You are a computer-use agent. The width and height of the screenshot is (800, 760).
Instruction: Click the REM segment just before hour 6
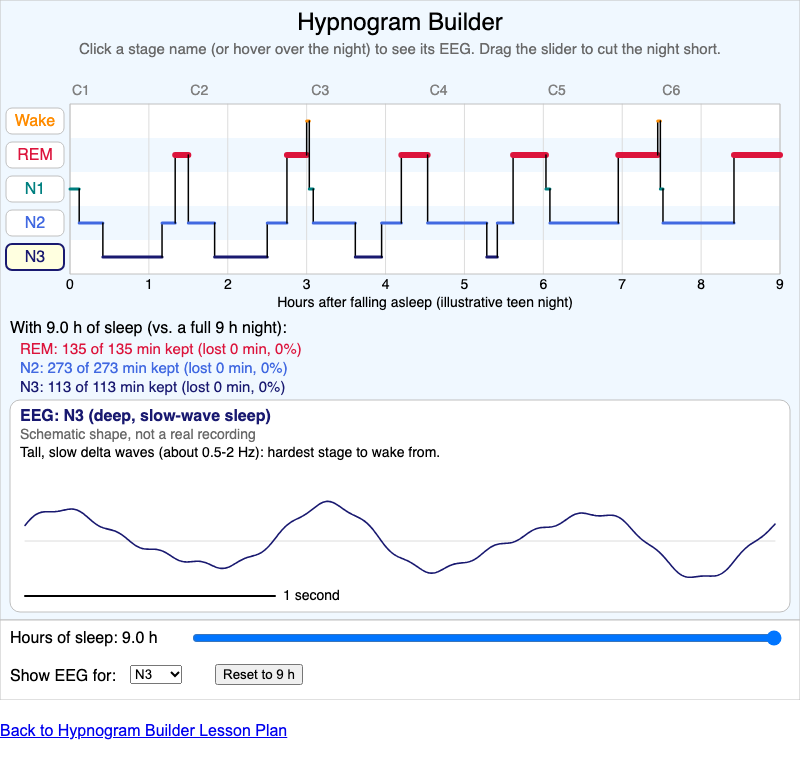click(x=530, y=155)
